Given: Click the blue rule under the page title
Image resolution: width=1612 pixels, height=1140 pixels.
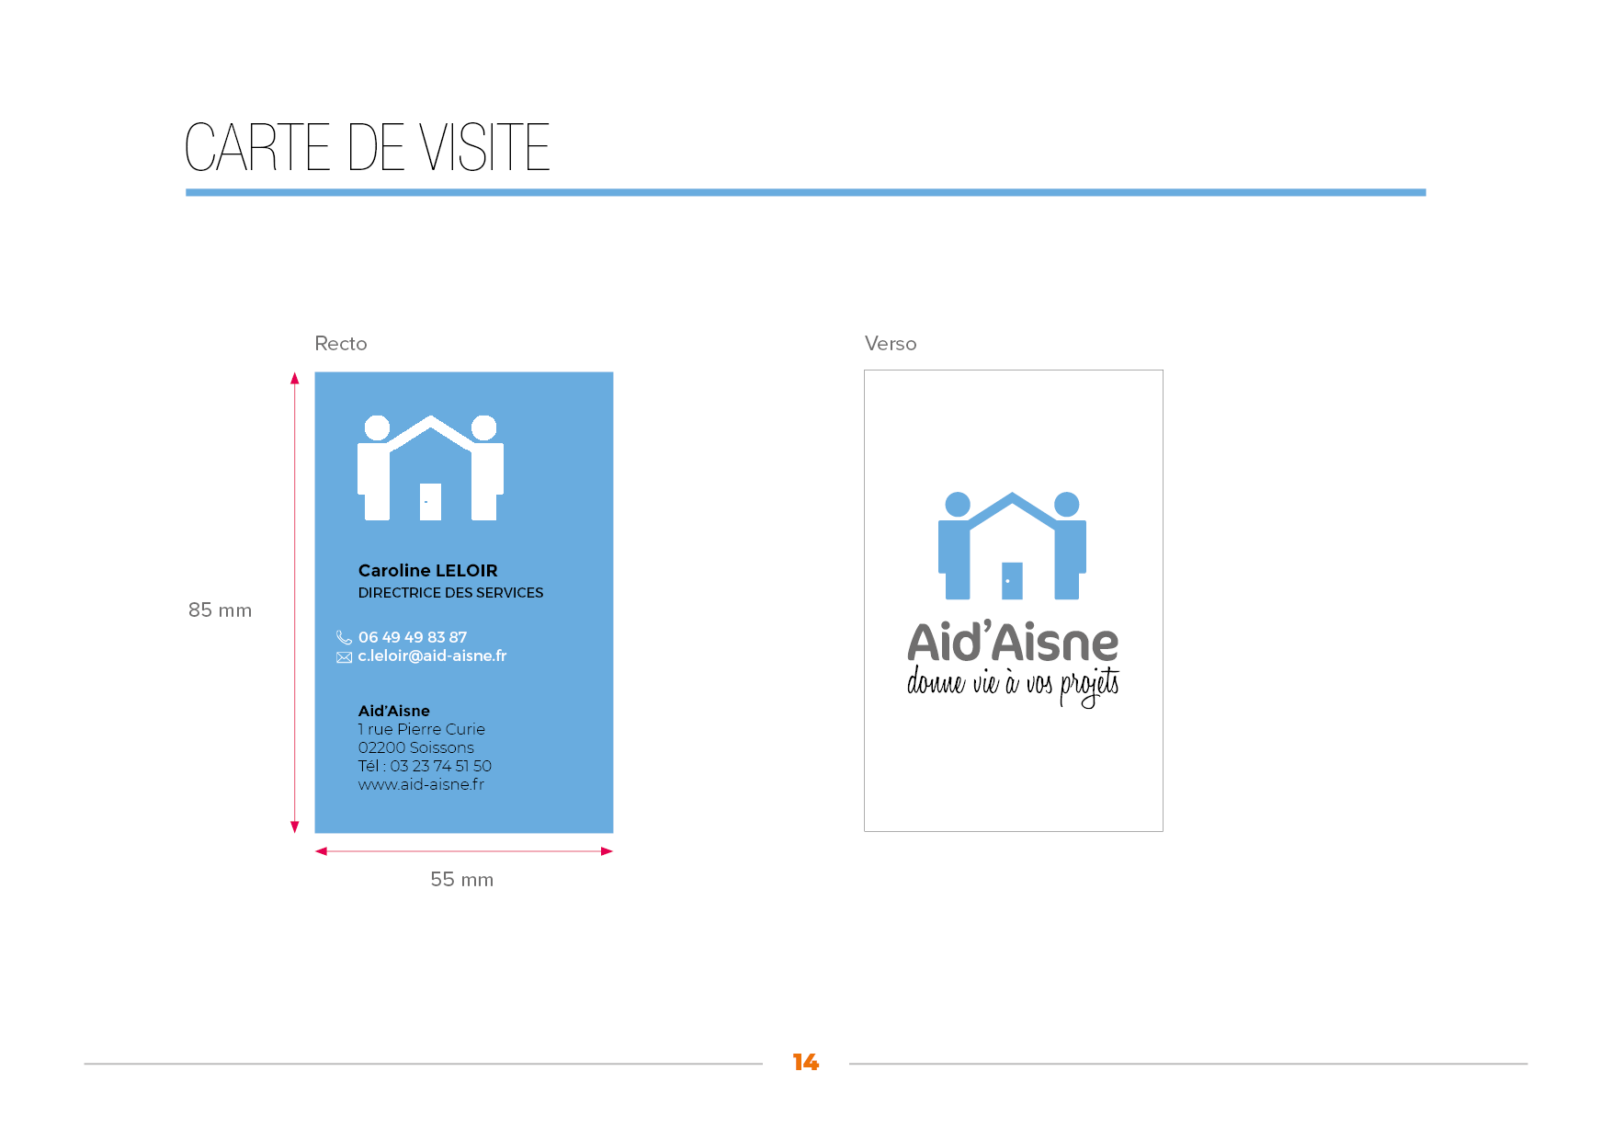Looking at the screenshot, I should coord(805,192).
